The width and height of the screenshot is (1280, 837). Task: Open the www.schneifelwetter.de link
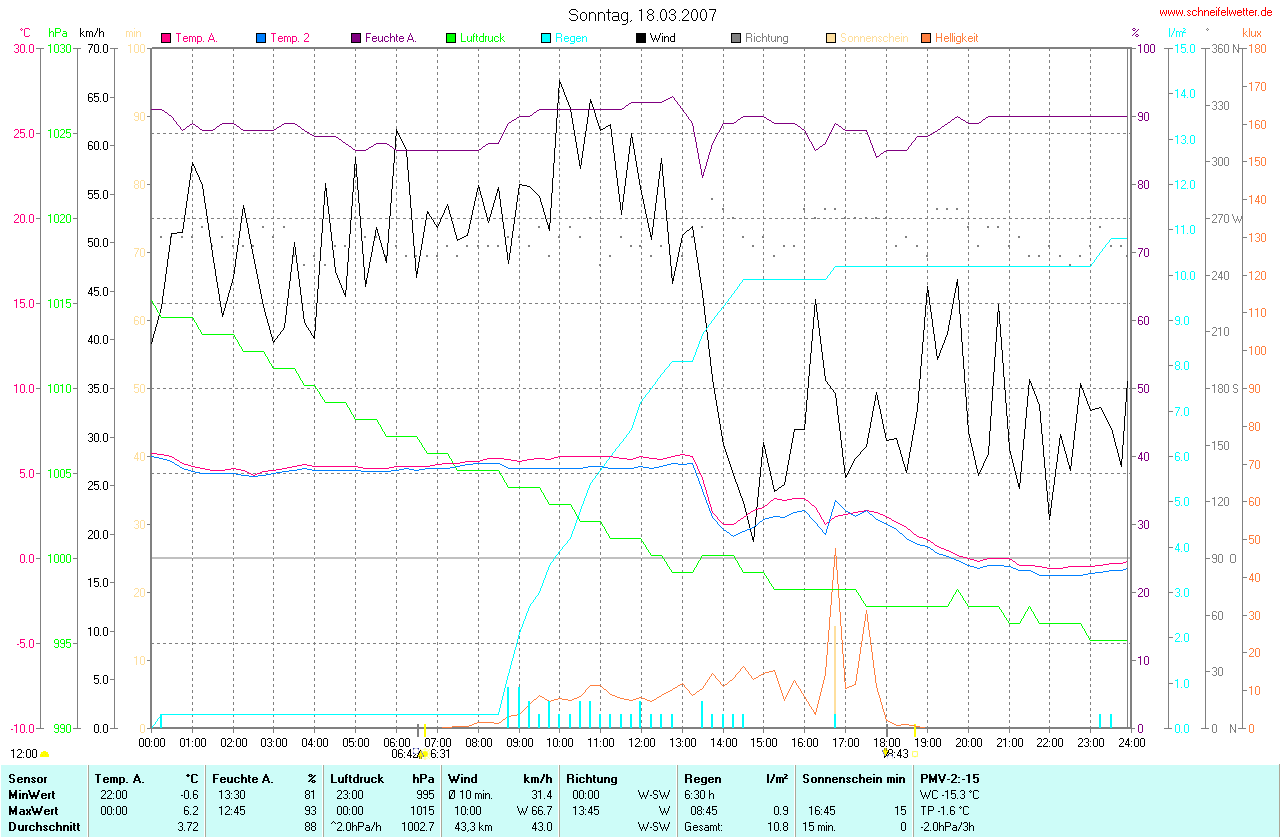(1216, 12)
